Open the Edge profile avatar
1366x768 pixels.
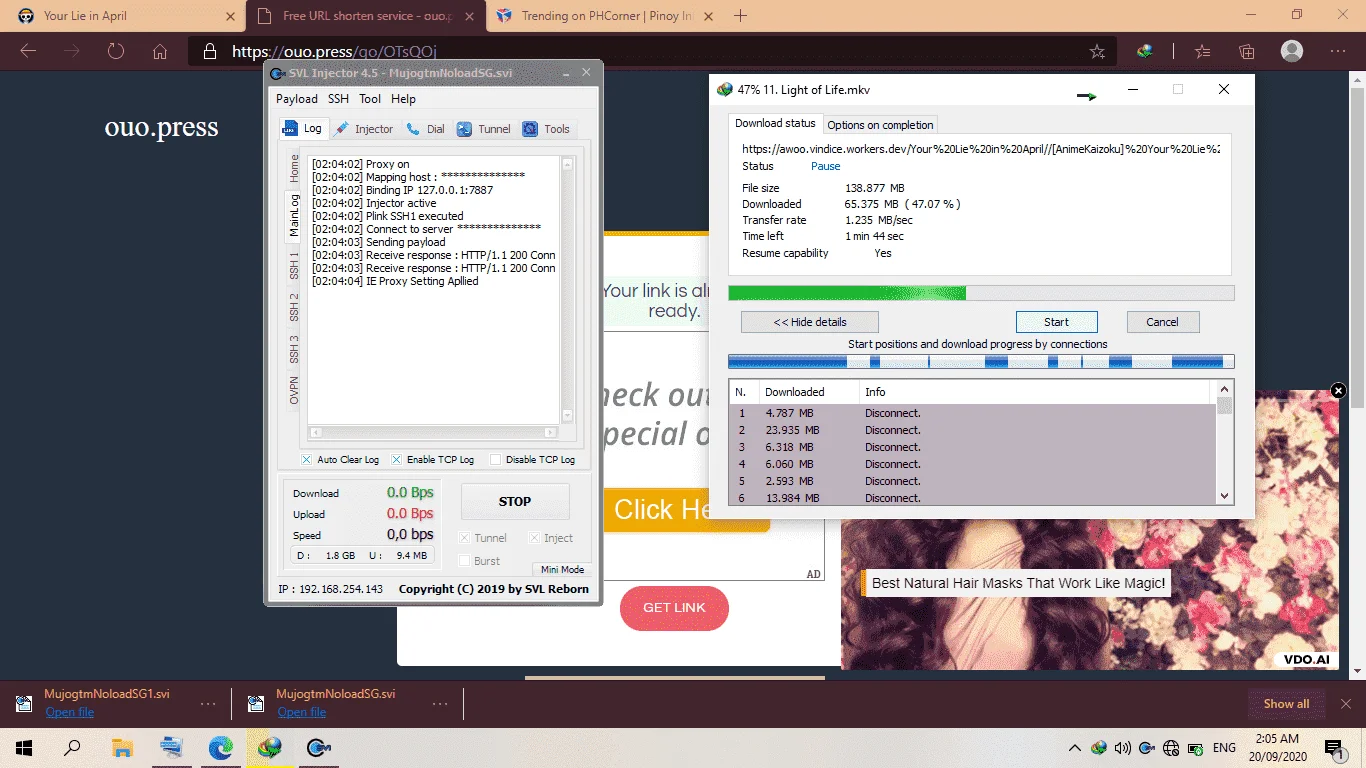(1292, 51)
